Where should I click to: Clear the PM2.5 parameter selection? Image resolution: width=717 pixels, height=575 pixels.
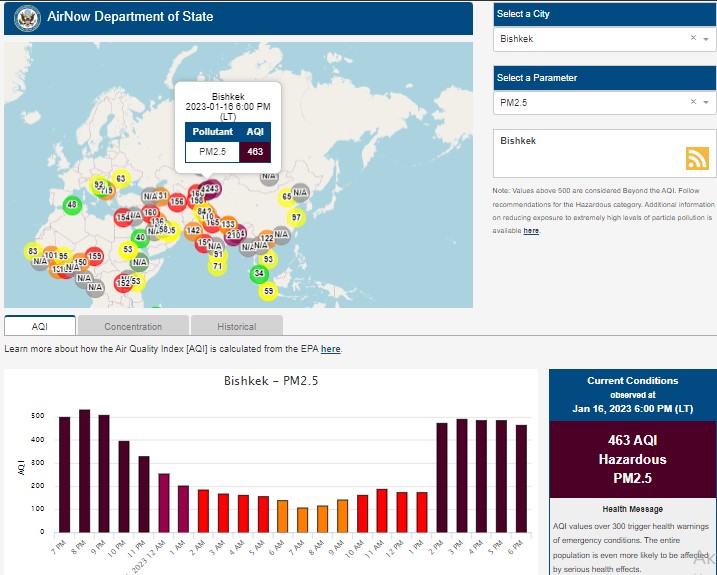[693, 102]
